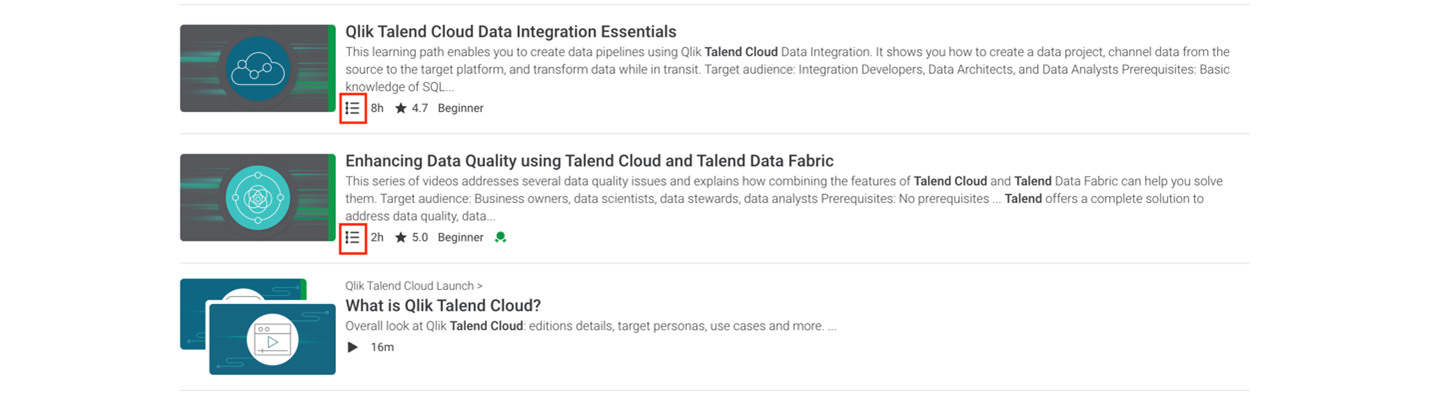Open Qlik Talend Cloud Data Integration Essentials title
The height and width of the screenshot is (395, 1430).
(x=511, y=32)
